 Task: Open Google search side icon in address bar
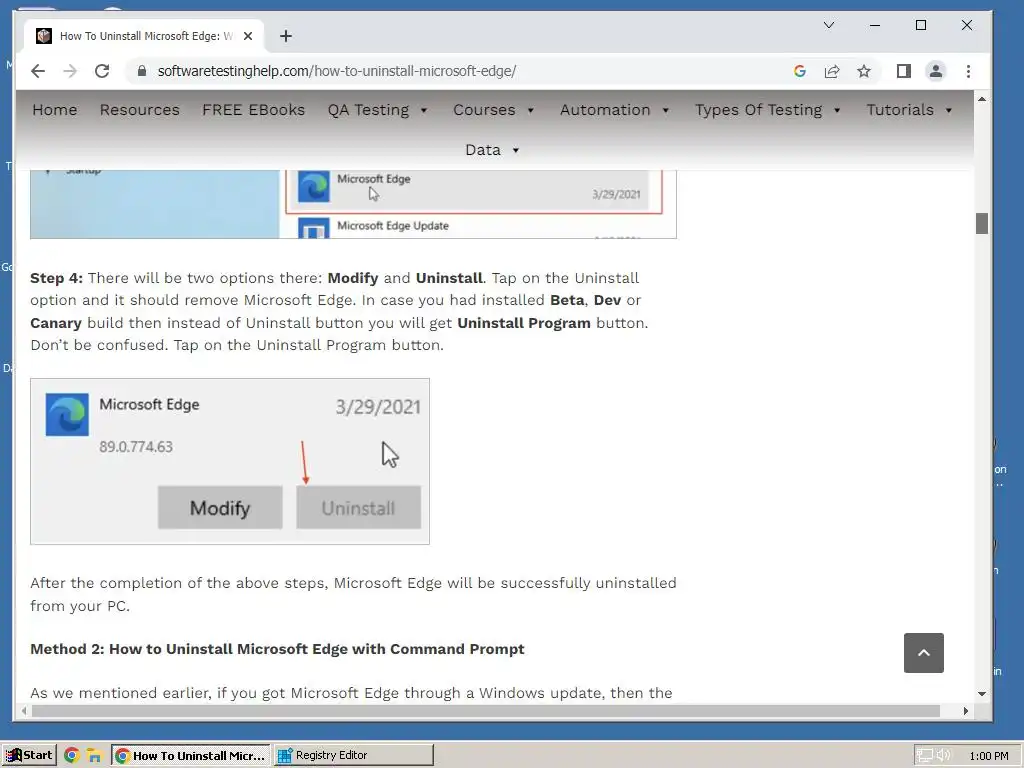tap(799, 71)
